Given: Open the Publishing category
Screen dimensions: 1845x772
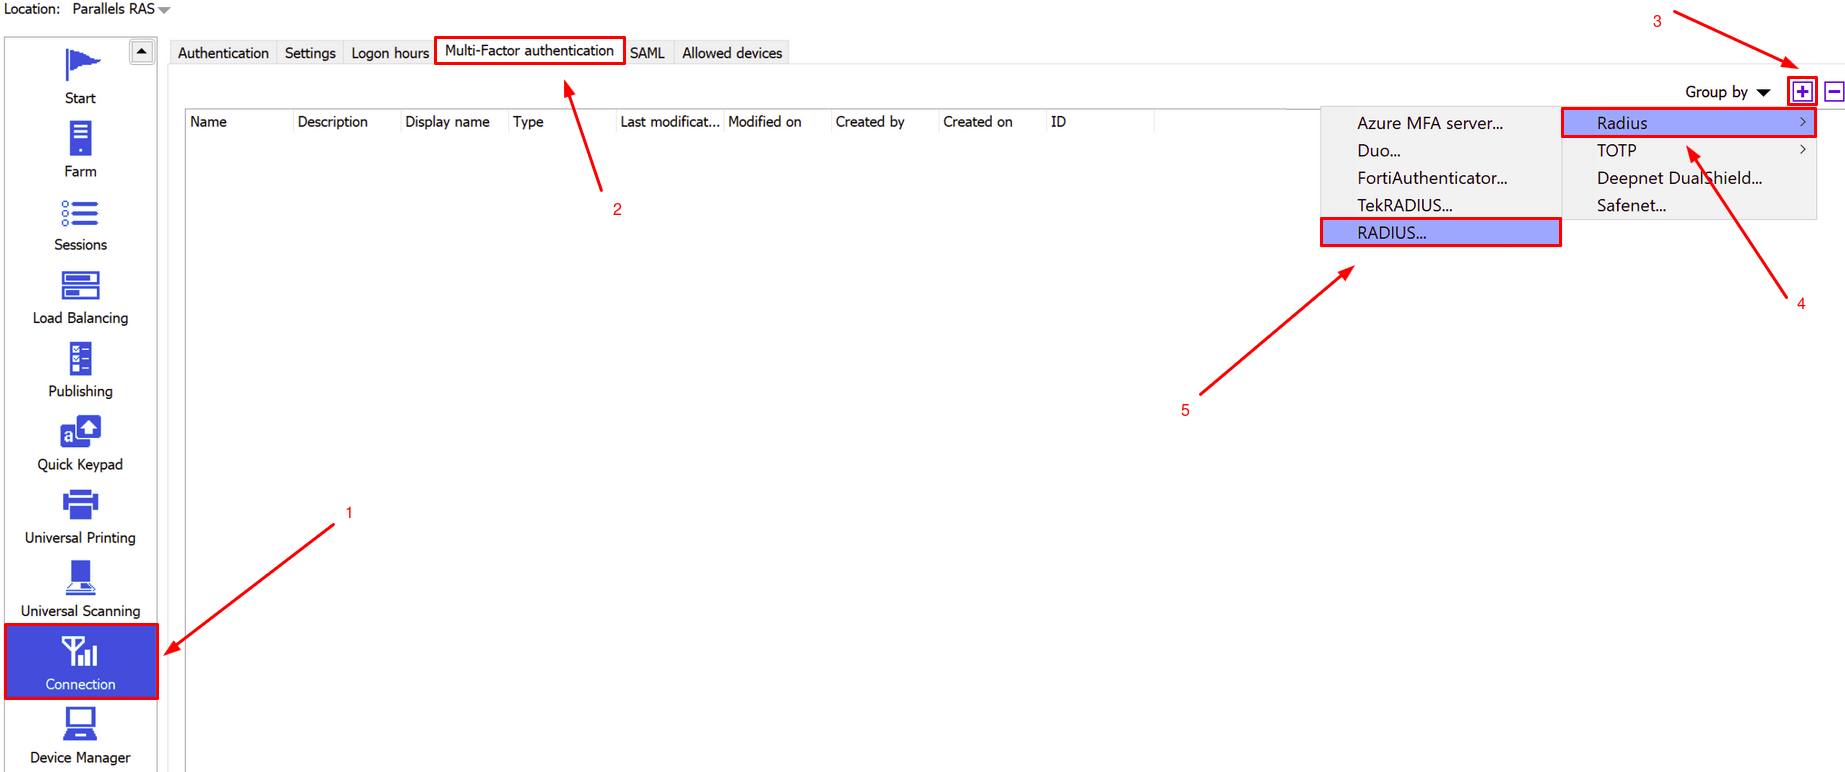Looking at the screenshot, I should click(x=80, y=370).
